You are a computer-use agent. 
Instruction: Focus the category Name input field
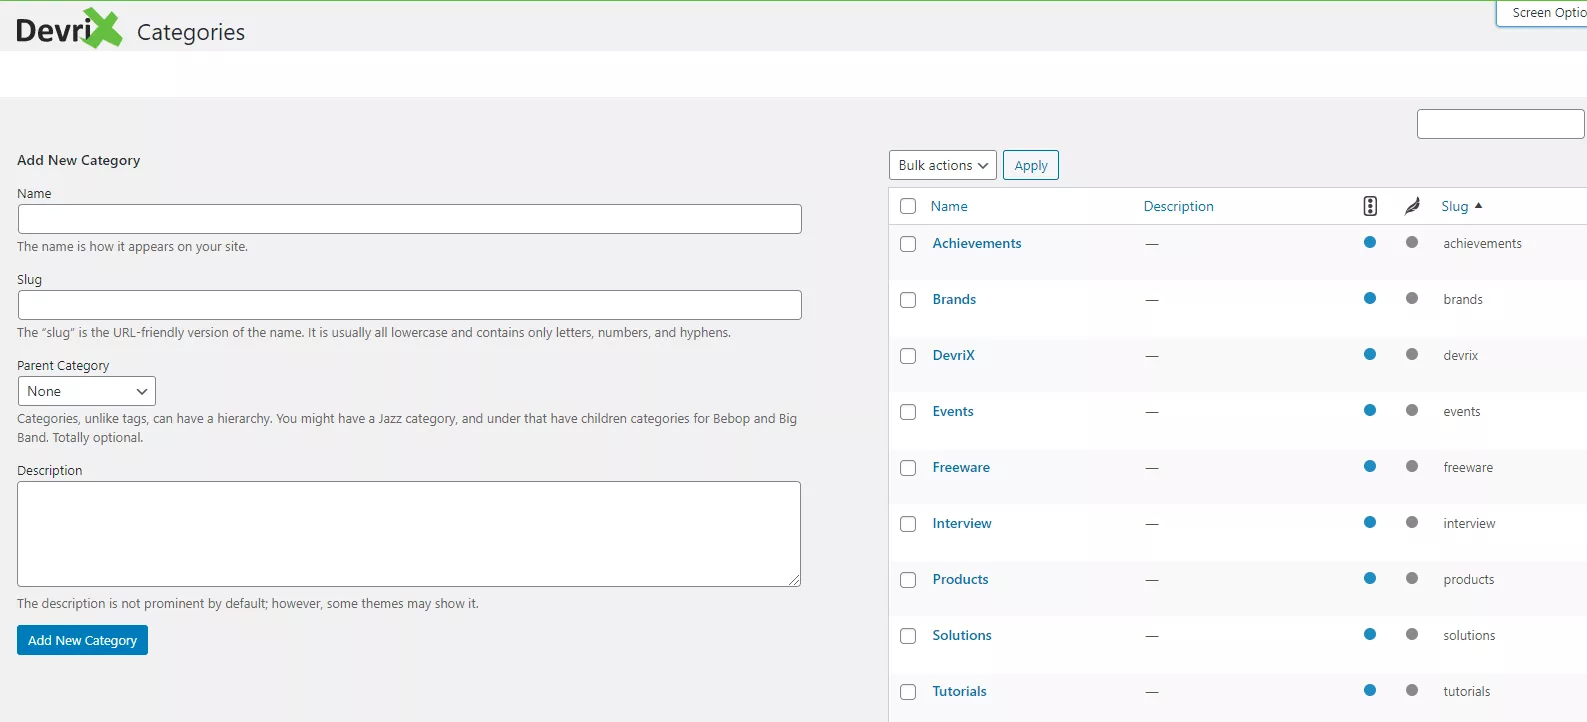pos(410,219)
